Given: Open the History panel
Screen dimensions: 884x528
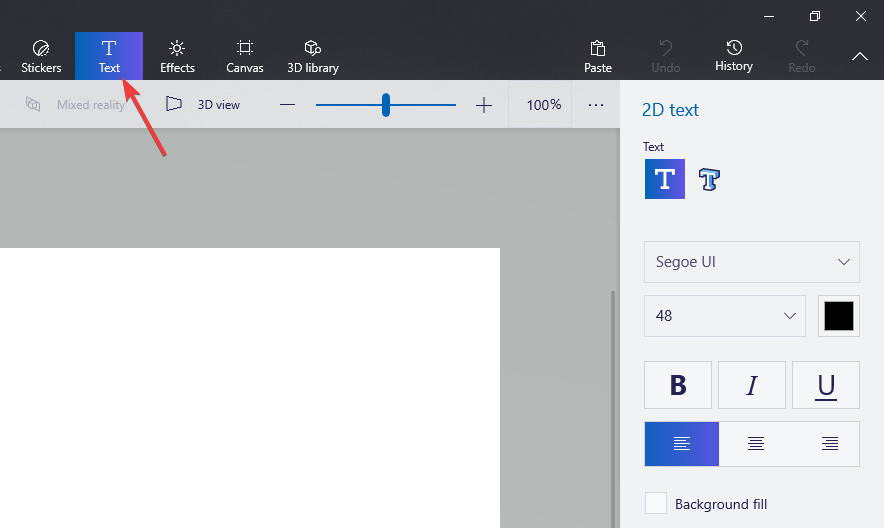Looking at the screenshot, I should (x=733, y=56).
